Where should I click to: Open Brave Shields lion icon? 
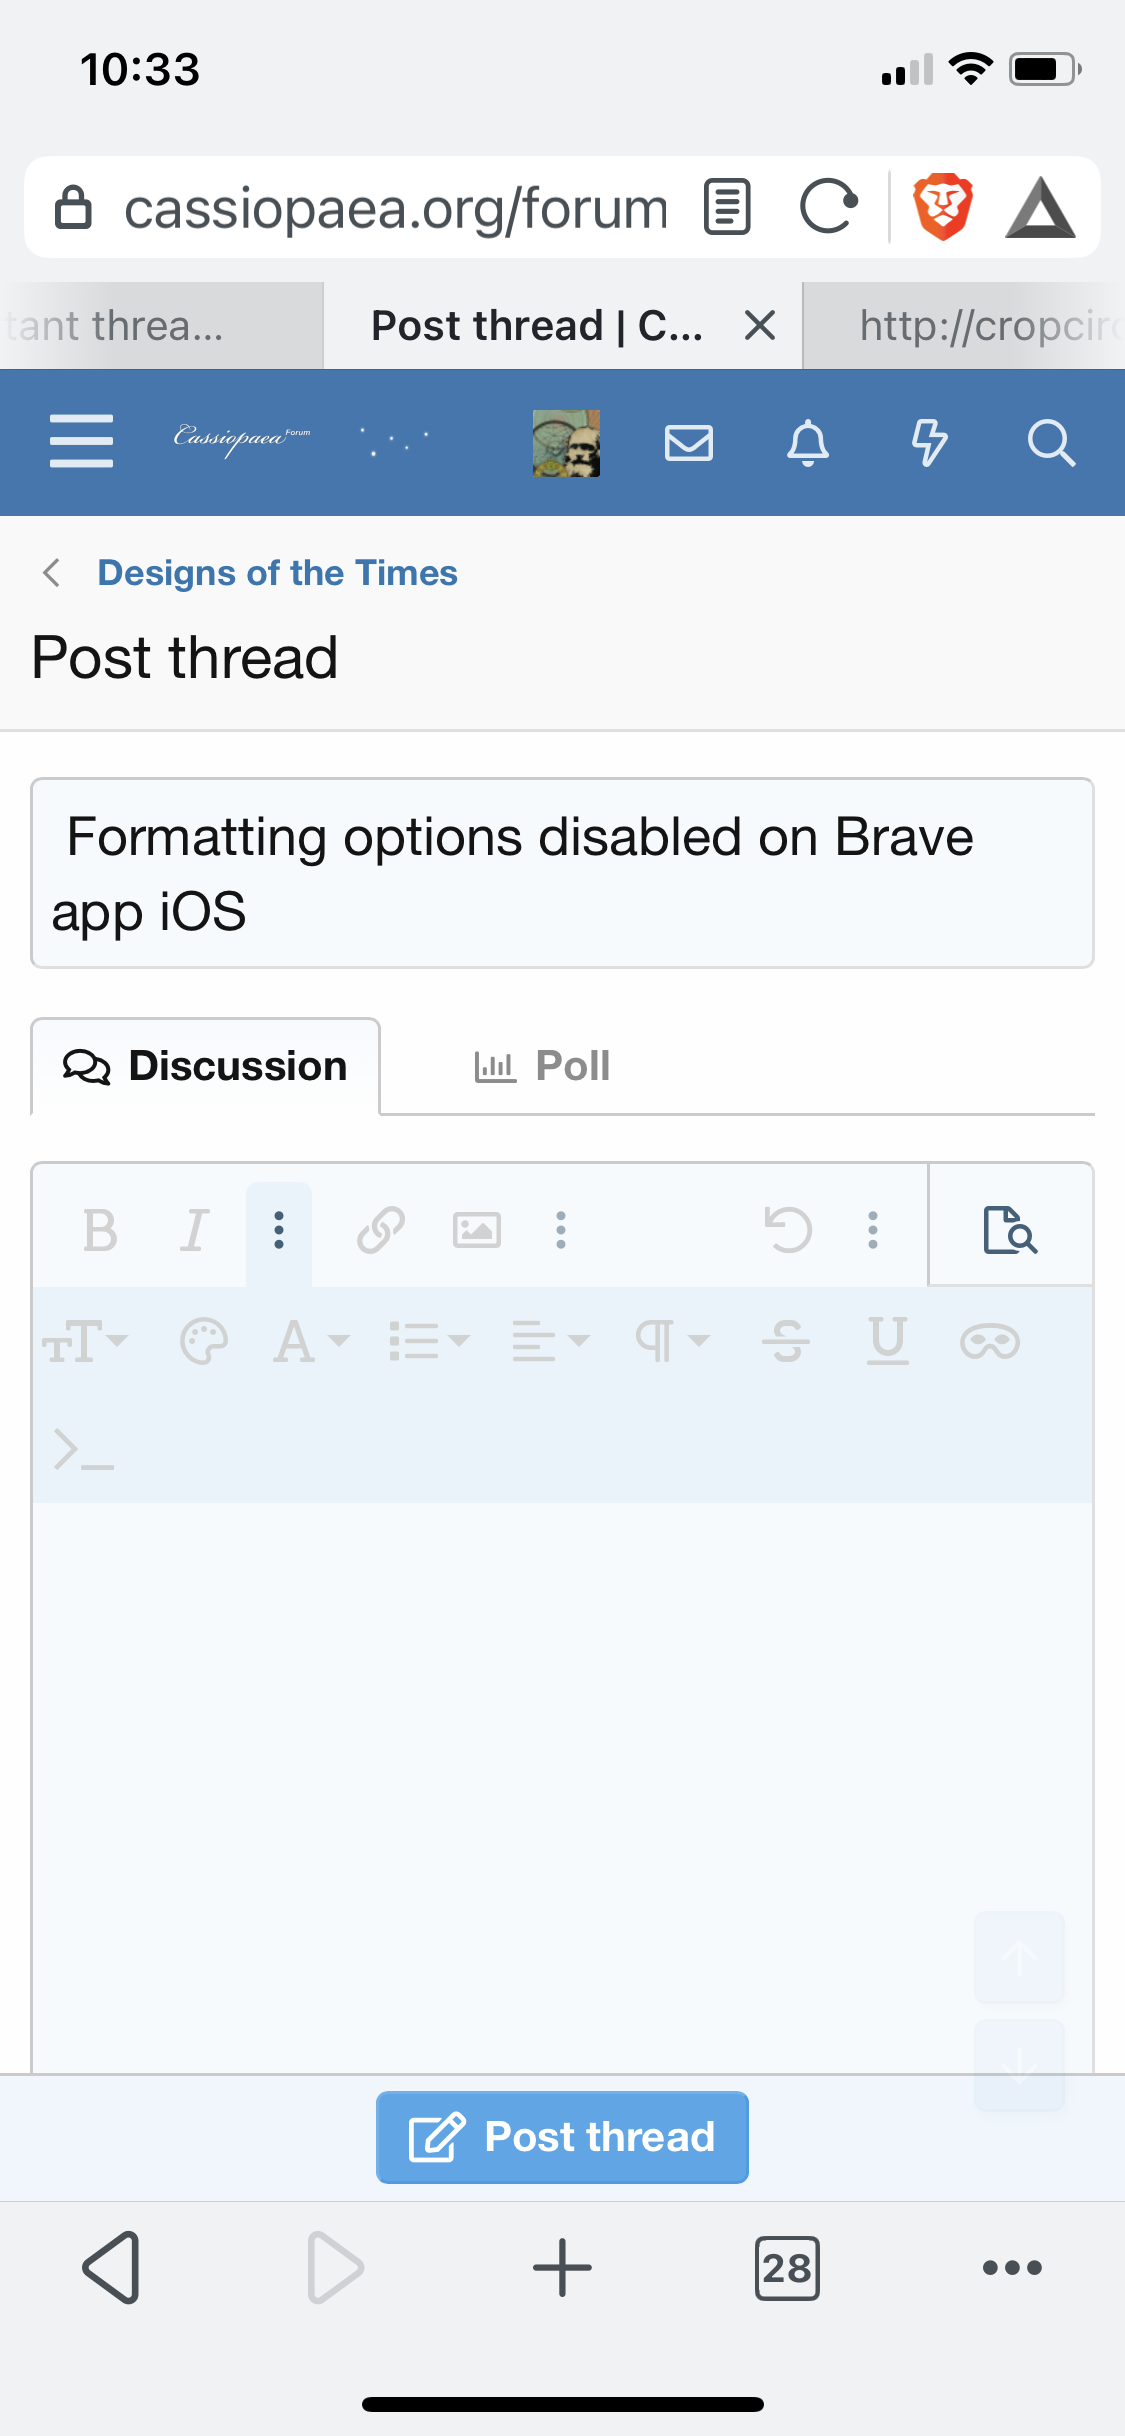(942, 207)
